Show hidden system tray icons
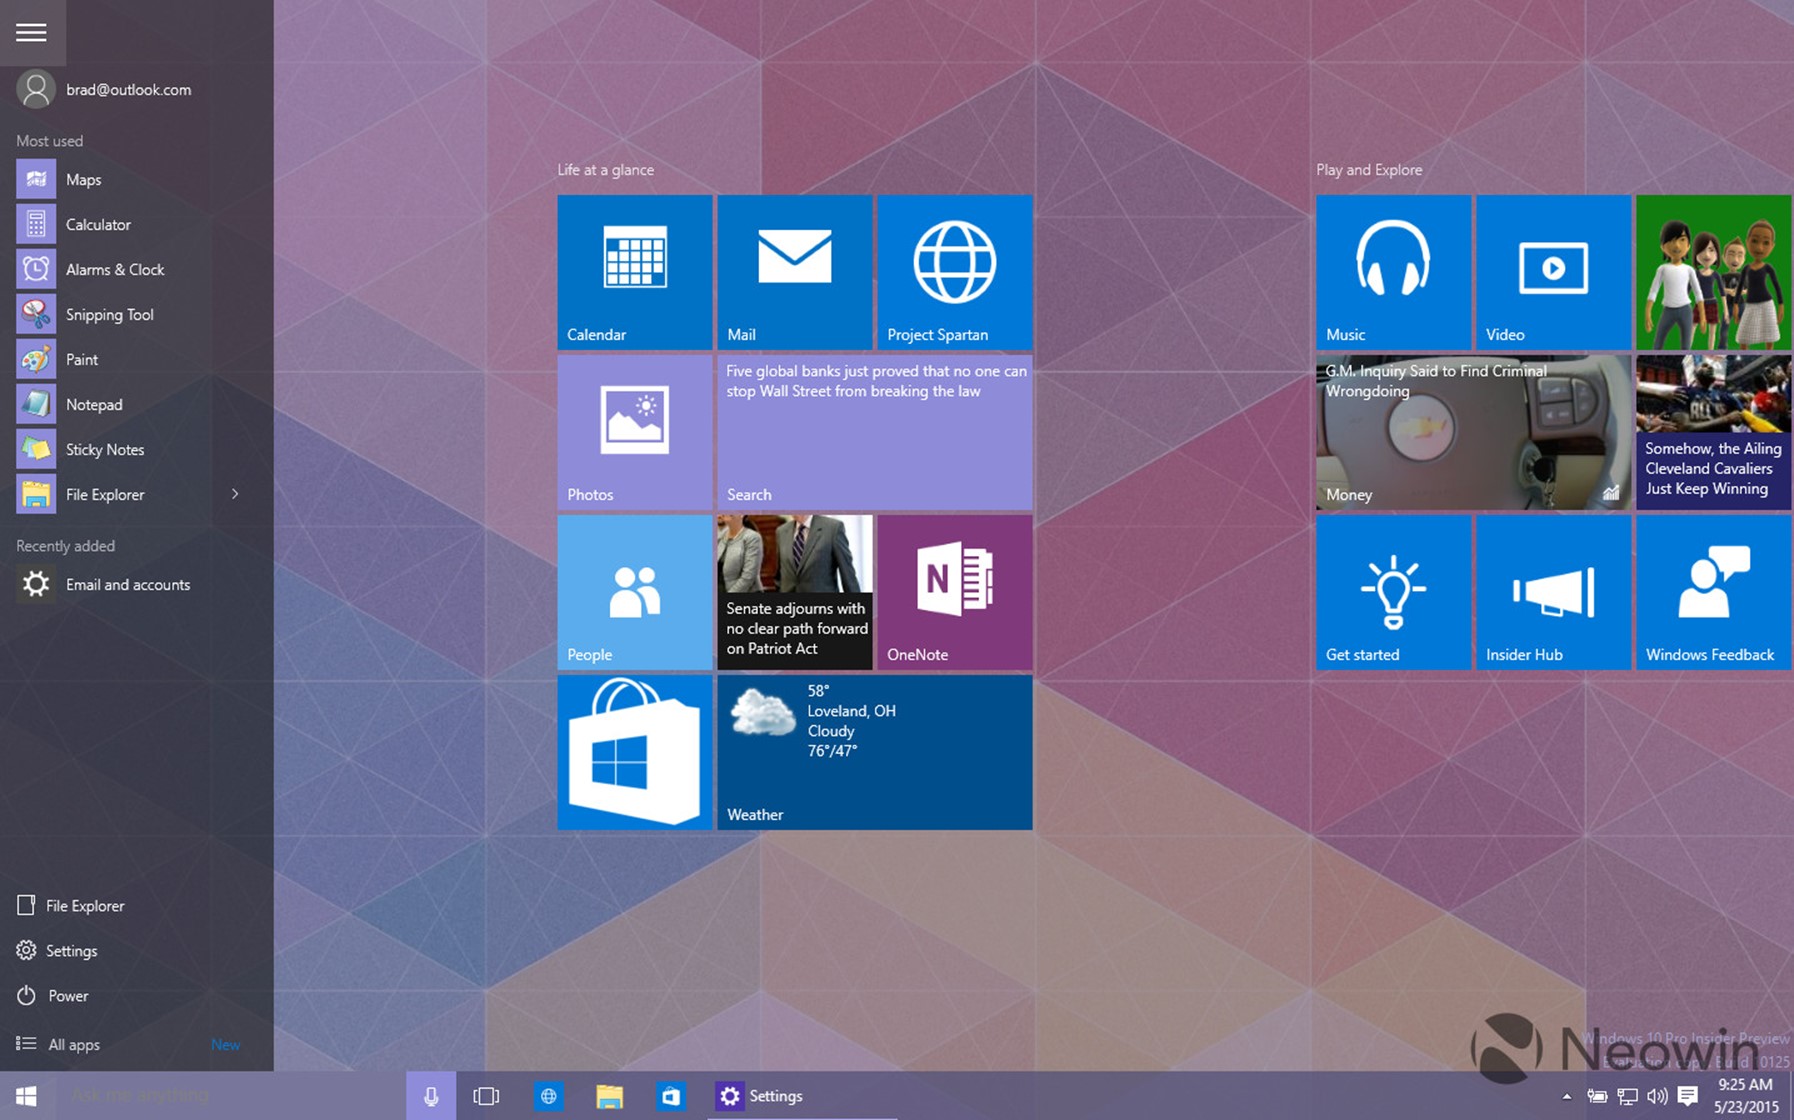 [x=1566, y=1096]
